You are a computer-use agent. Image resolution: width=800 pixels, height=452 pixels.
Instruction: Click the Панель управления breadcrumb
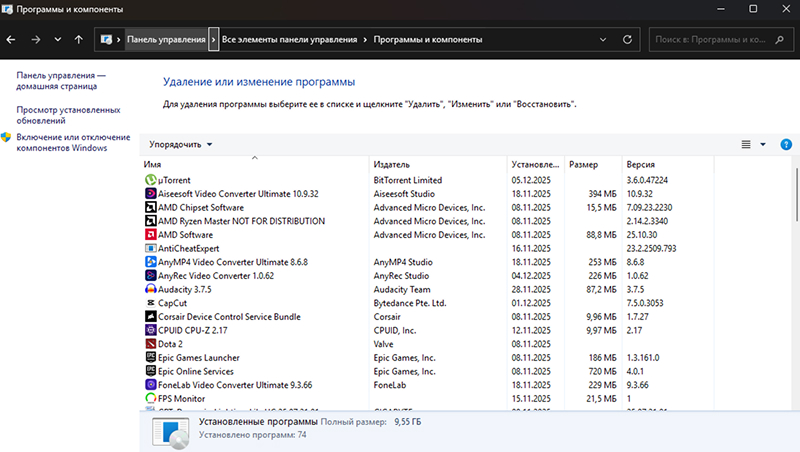tap(165, 40)
